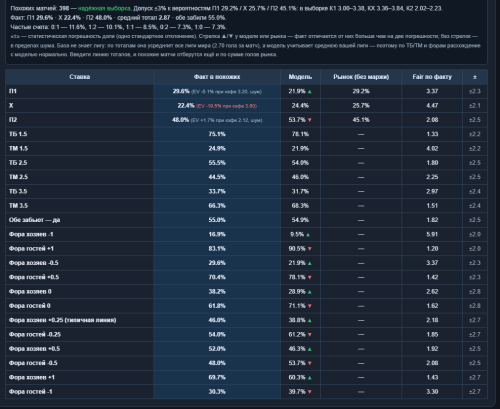Click the red EV -19.5% note in X row
This screenshot has height=409, width=500.
click(x=227, y=106)
